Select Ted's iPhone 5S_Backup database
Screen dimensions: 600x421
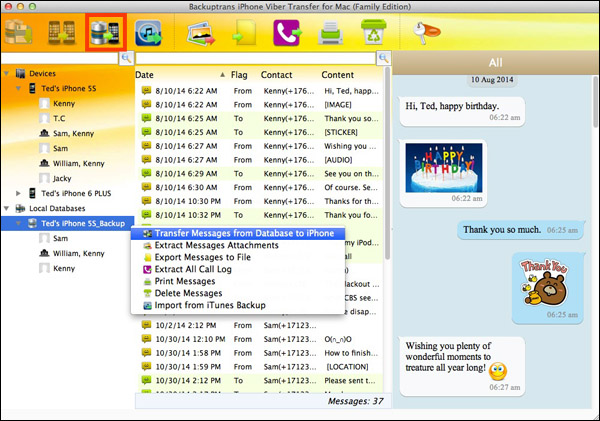tap(83, 223)
